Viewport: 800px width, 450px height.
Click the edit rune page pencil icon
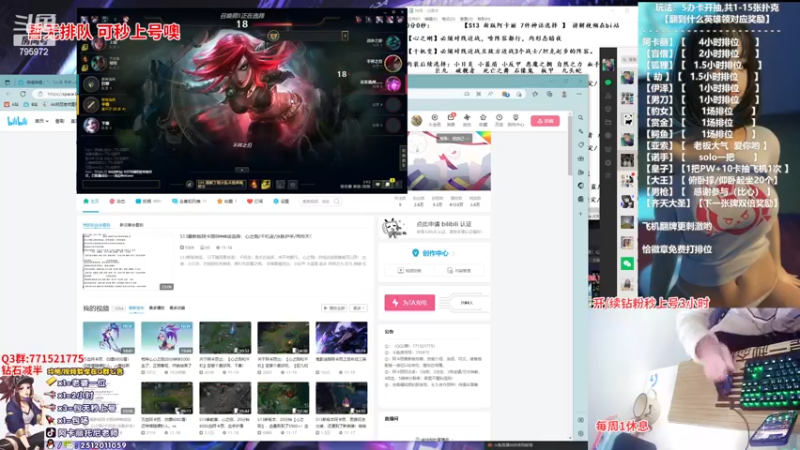point(190,184)
